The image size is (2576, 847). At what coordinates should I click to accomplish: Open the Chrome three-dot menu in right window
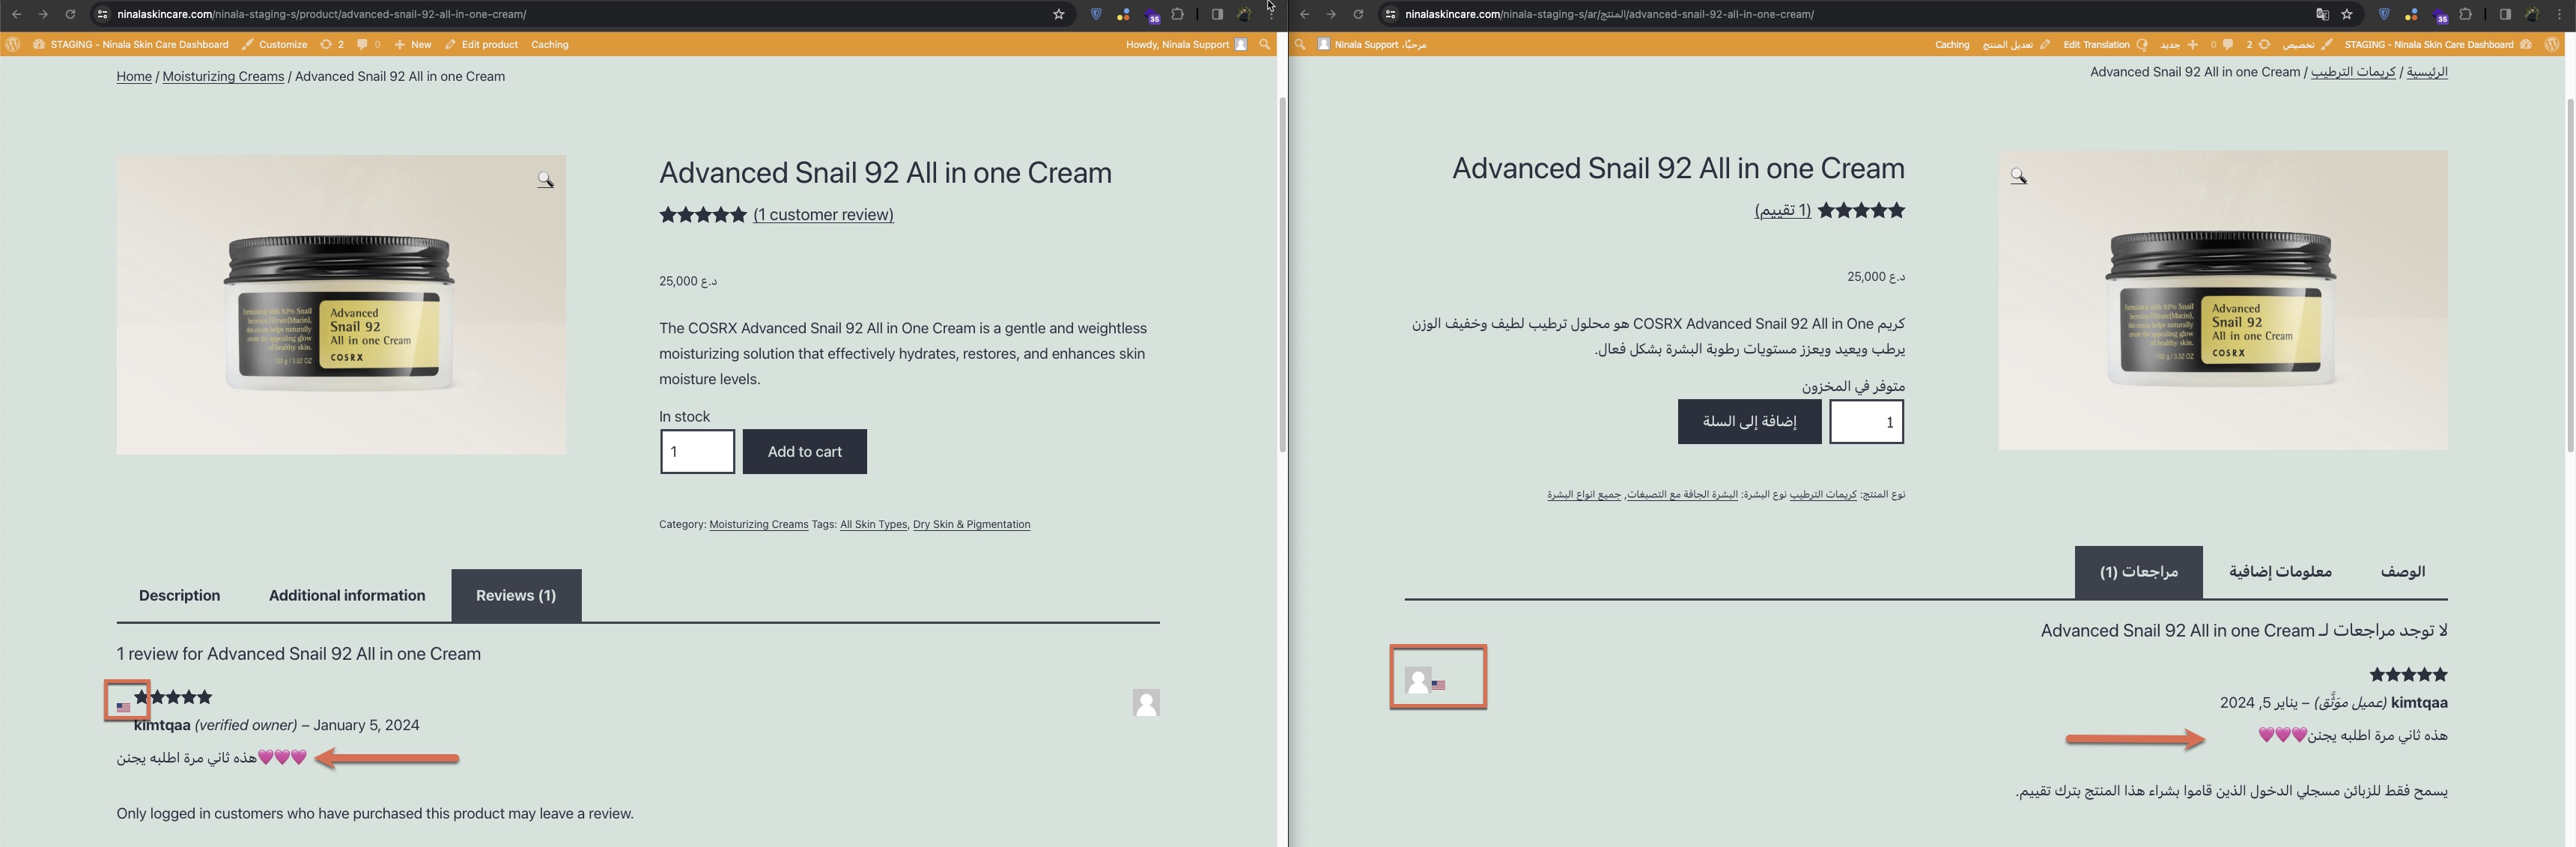point(2559,14)
